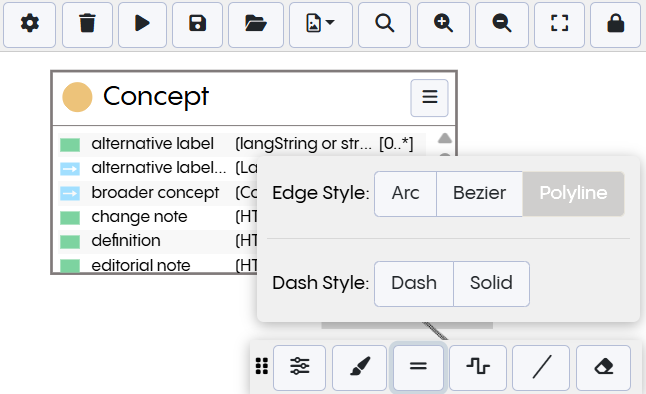Click the magnifier search icon
Image resolution: width=646 pixels, height=394 pixels.
(384, 25)
